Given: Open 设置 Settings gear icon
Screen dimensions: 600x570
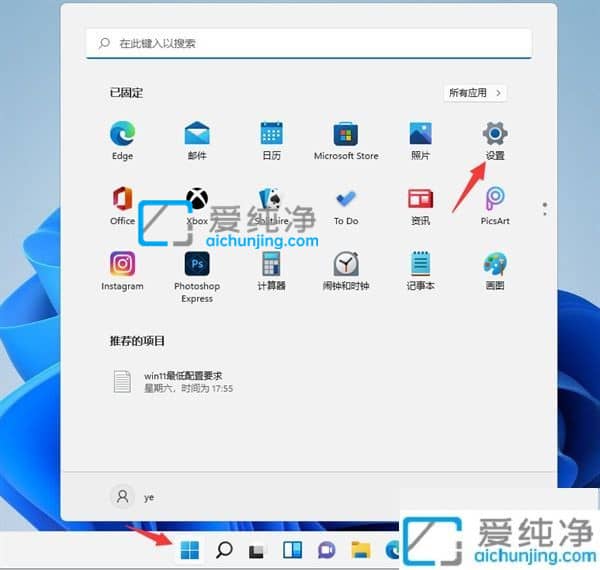Looking at the screenshot, I should point(495,140).
